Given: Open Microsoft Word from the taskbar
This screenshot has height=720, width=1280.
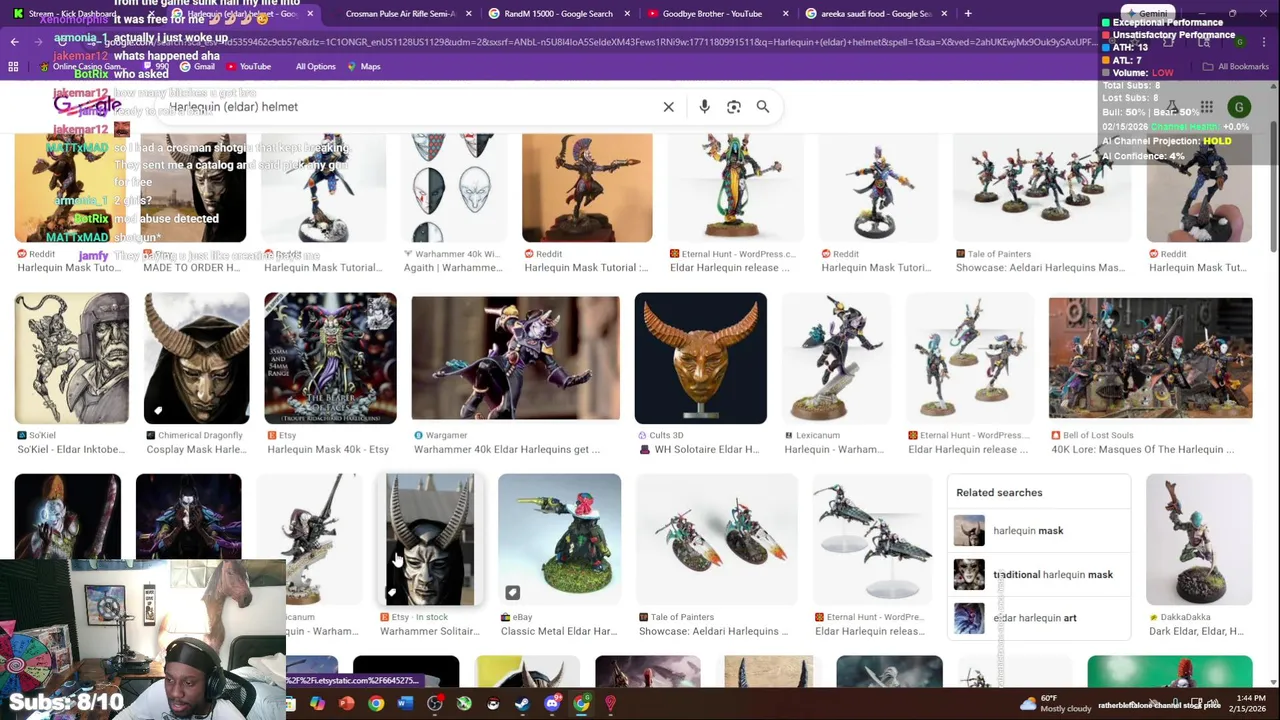Looking at the screenshot, I should coord(405,704).
